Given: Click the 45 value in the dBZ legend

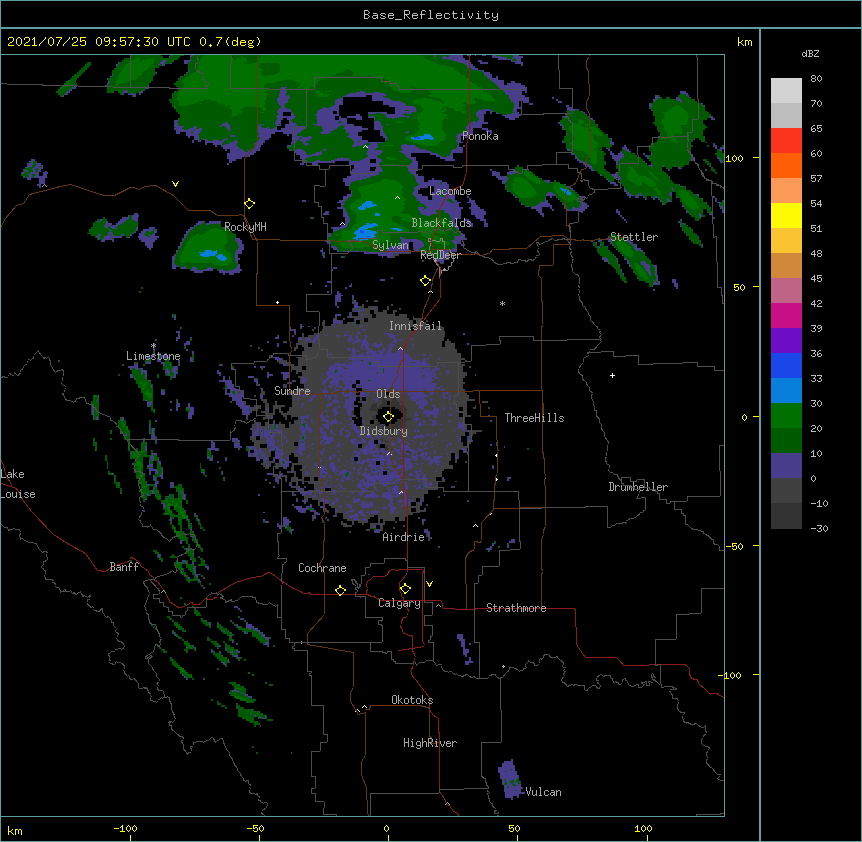Looking at the screenshot, I should click(816, 279).
